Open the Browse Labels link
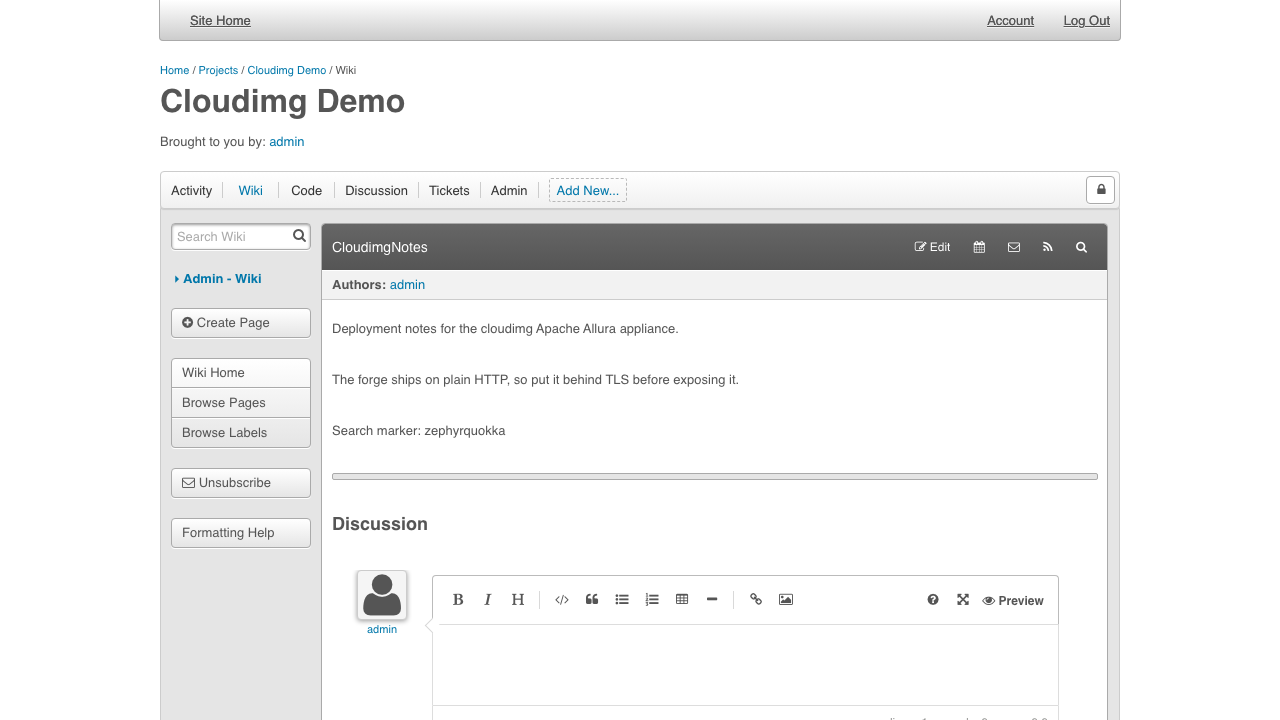 click(241, 433)
